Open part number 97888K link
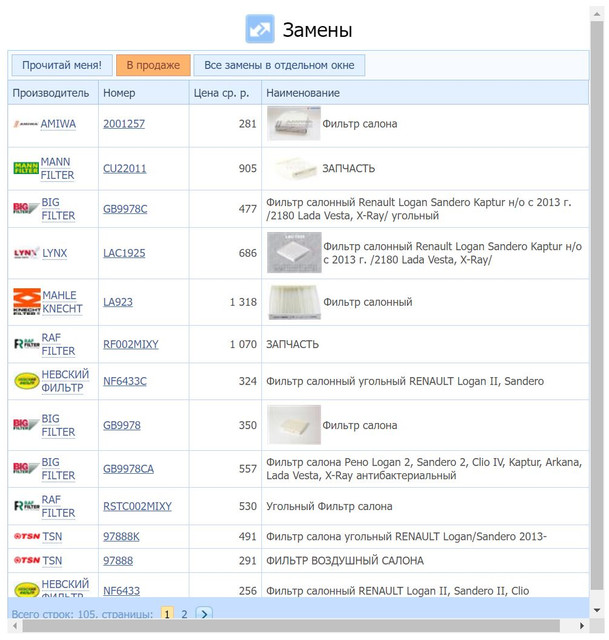 pos(121,536)
